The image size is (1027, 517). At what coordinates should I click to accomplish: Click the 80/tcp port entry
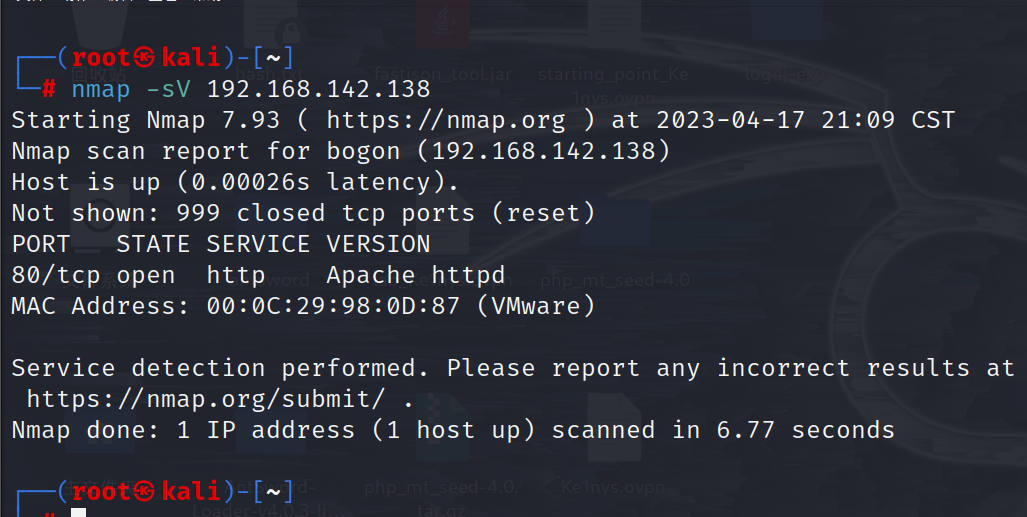tap(56, 275)
